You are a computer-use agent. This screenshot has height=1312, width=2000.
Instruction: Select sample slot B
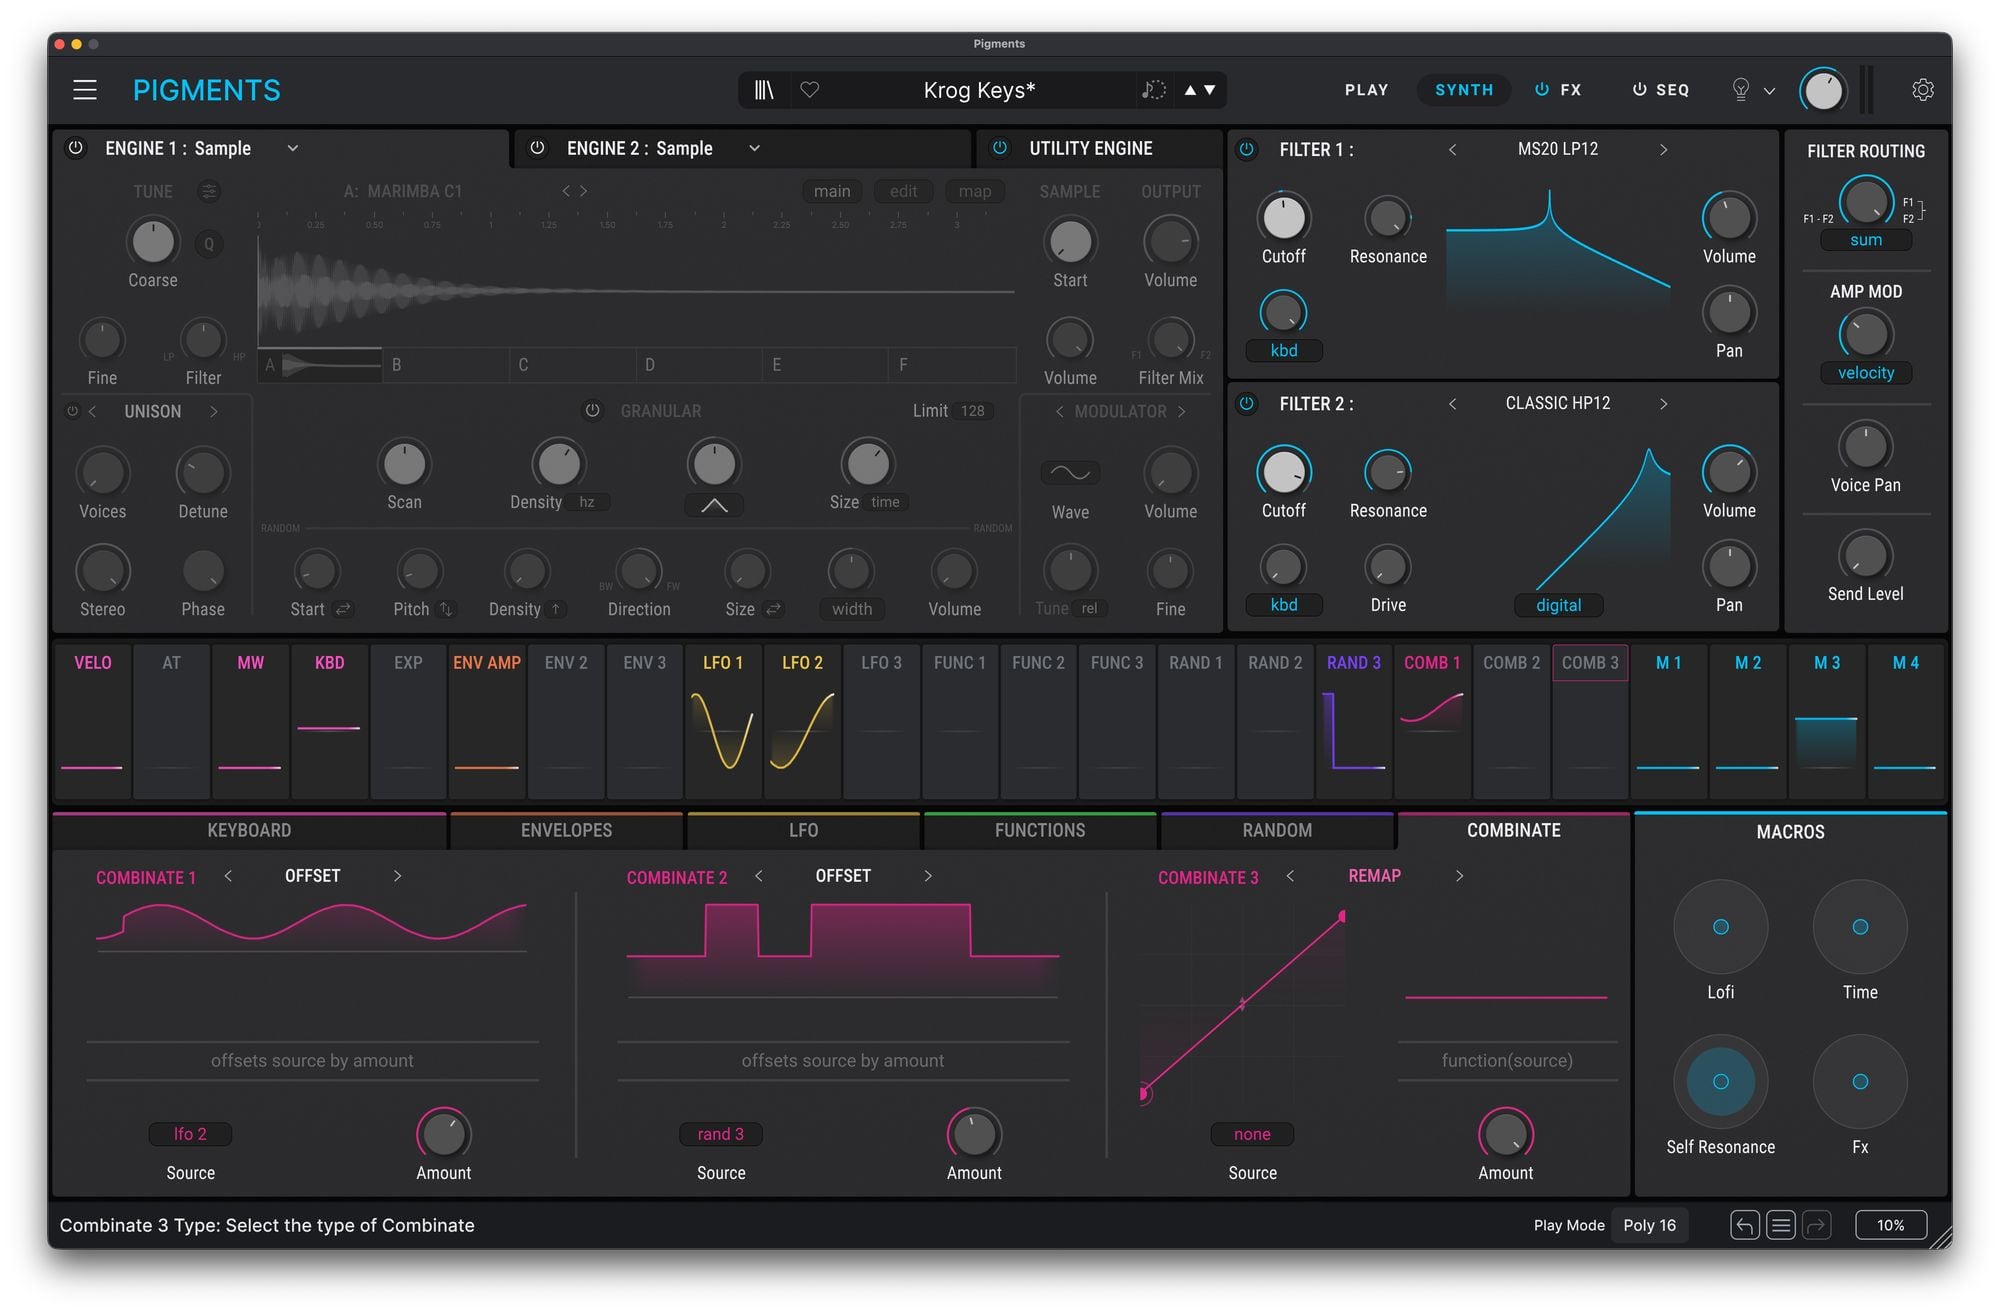click(x=445, y=365)
